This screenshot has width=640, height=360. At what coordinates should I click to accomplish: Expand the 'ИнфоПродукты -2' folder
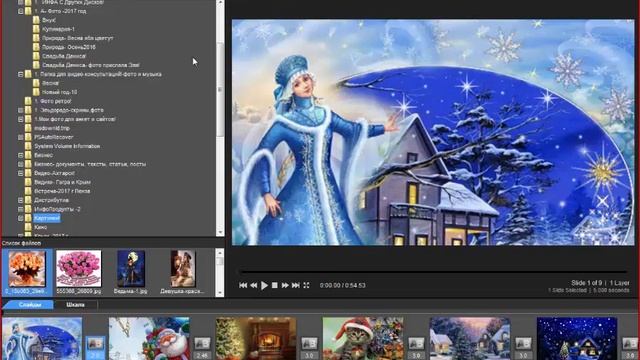click(20, 209)
